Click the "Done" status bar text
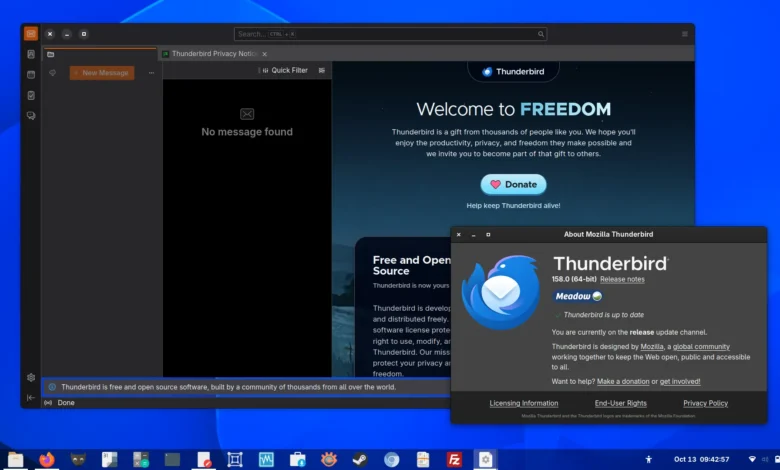780x470 pixels. pos(66,403)
